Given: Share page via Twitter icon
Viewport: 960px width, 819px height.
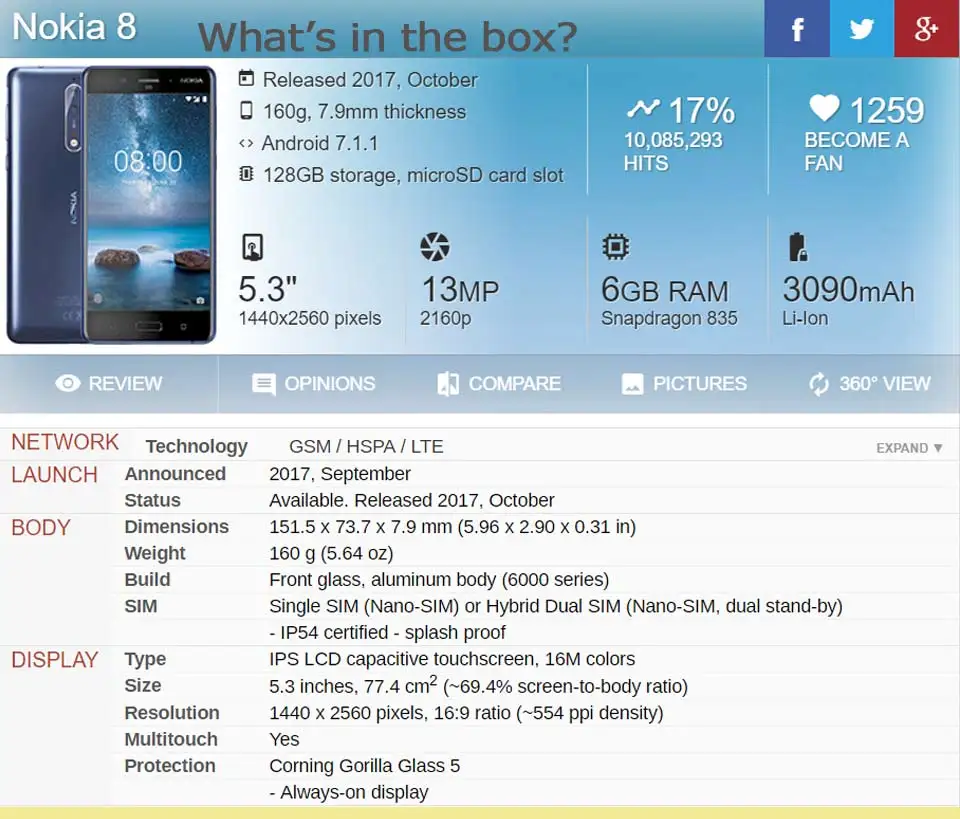Looking at the screenshot, I should (x=861, y=29).
